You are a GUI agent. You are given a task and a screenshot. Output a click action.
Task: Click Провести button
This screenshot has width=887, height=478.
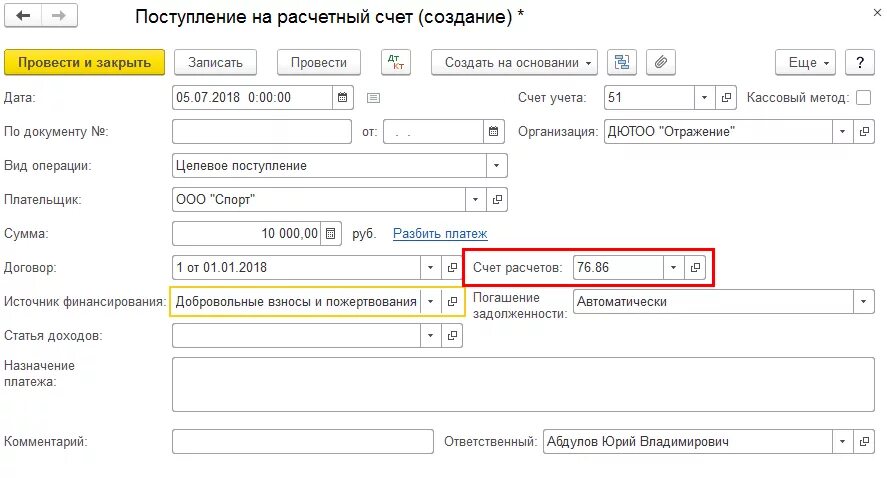[x=318, y=62]
